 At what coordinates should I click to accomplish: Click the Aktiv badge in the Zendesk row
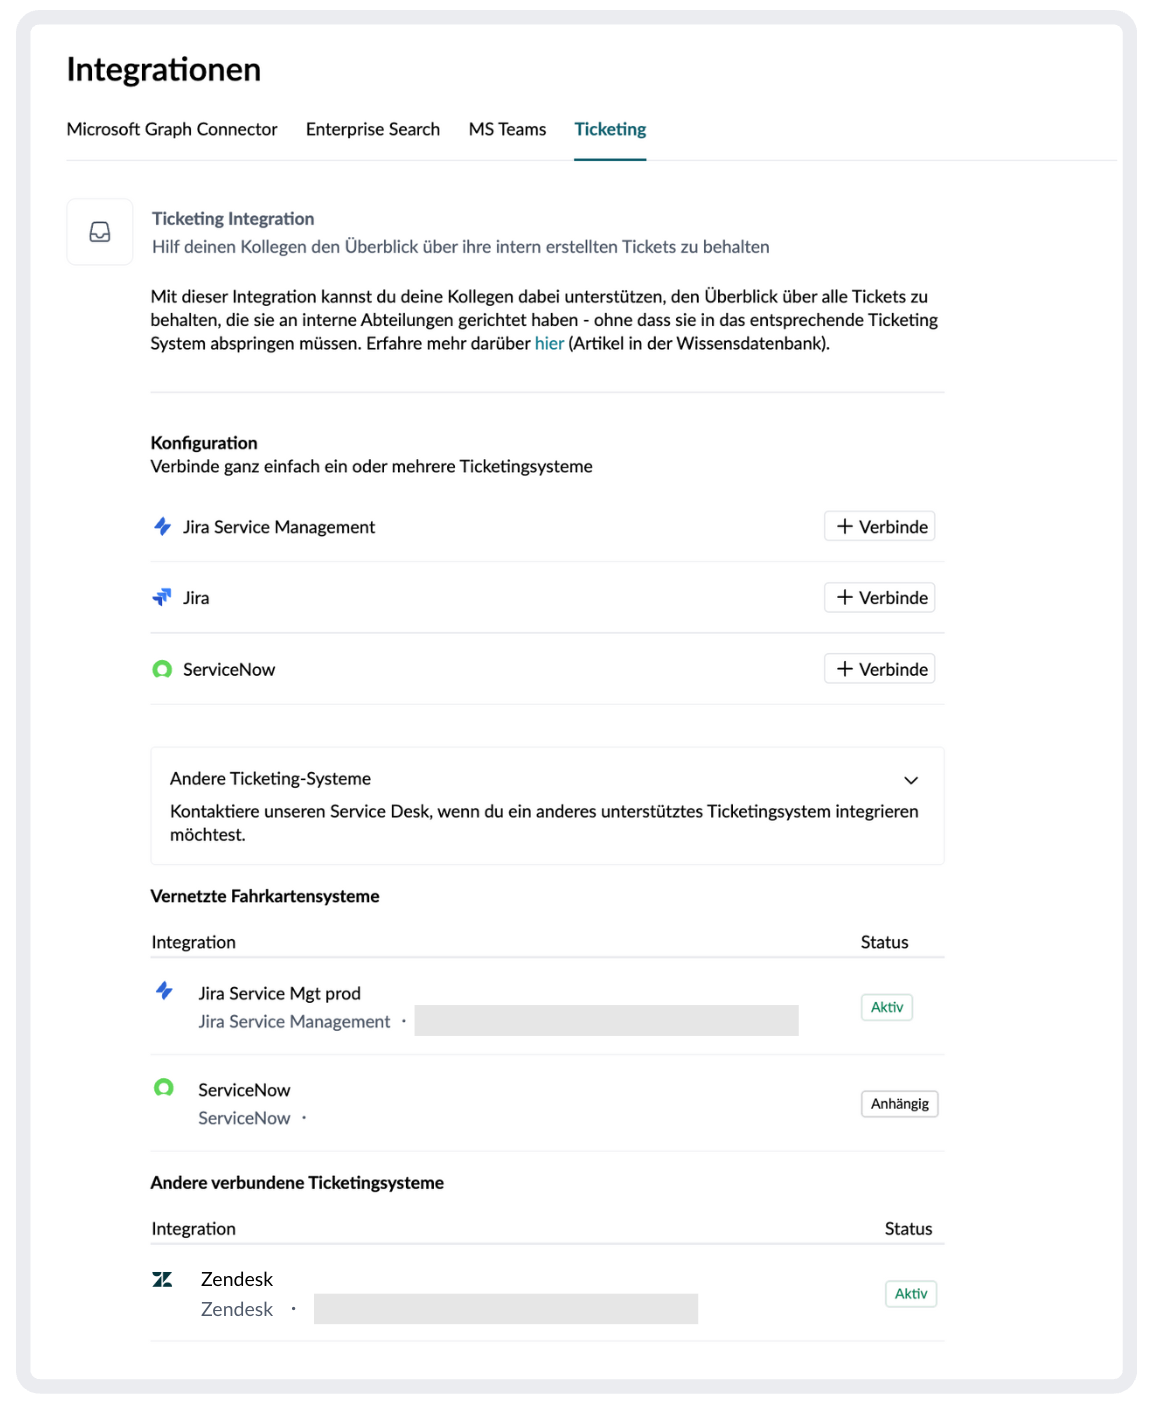[911, 1294]
